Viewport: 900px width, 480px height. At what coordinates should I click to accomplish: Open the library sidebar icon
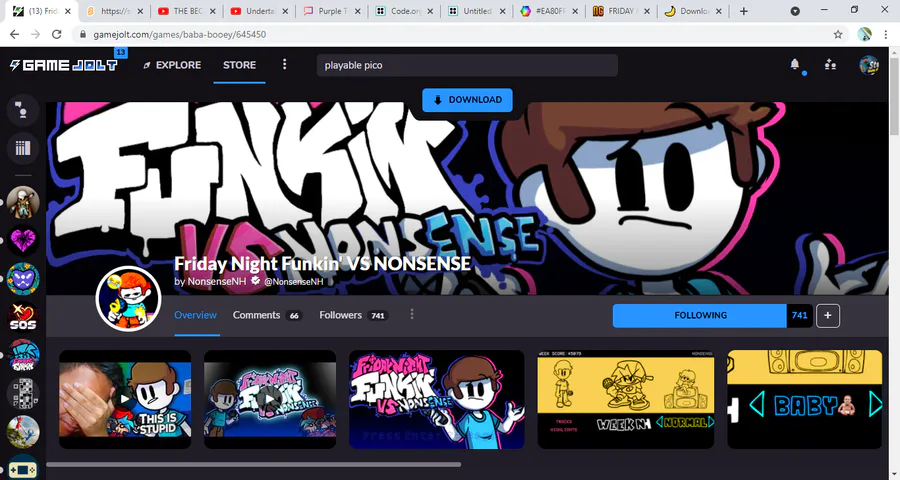point(23,148)
